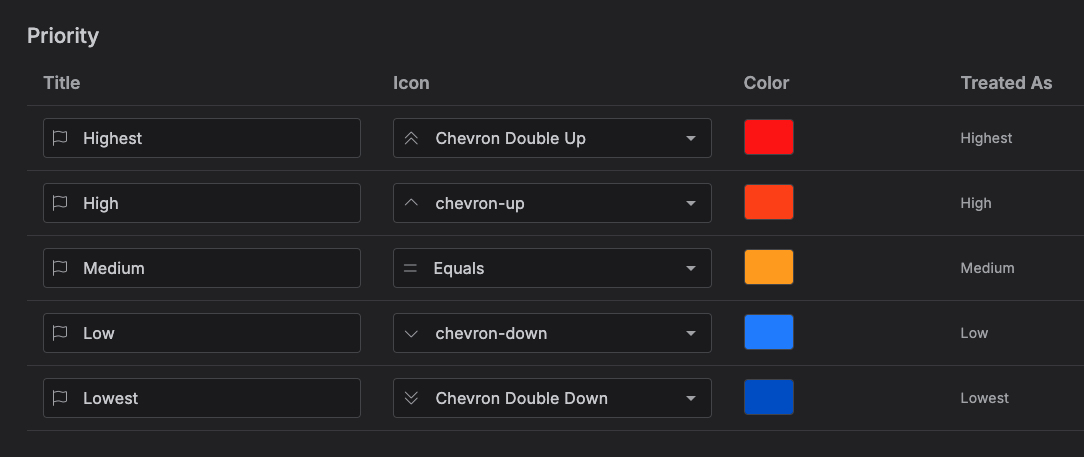1084x457 pixels.
Task: Click the Icon column header
Action: [x=411, y=83]
